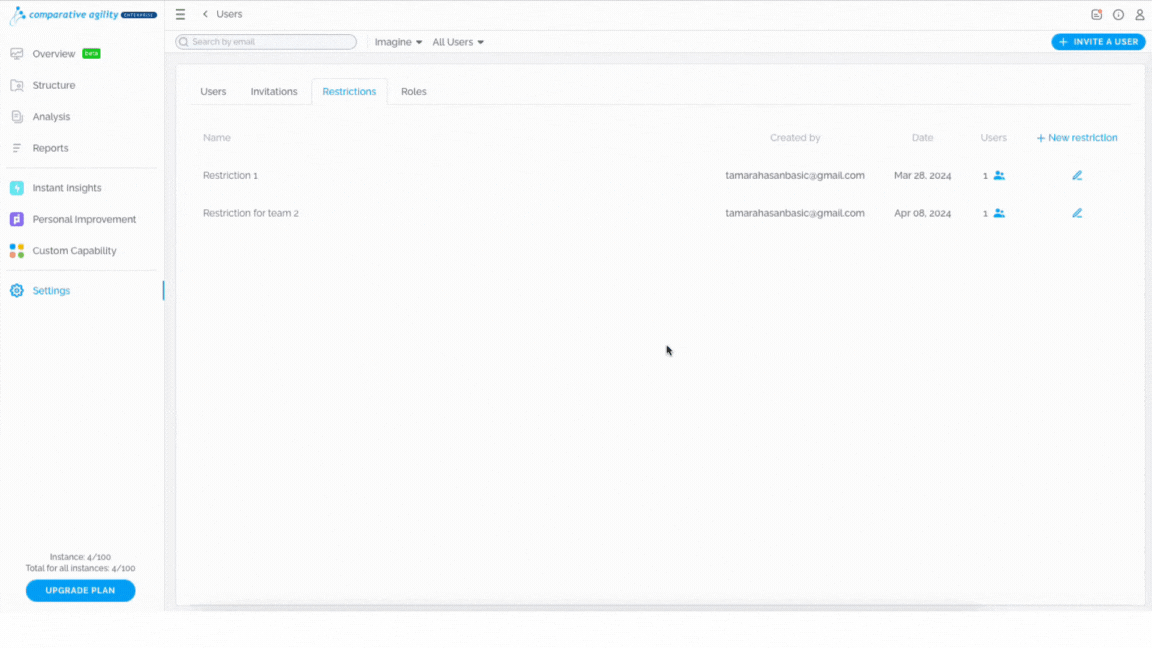
Task: Expand the Imagine dropdown
Action: 398,42
